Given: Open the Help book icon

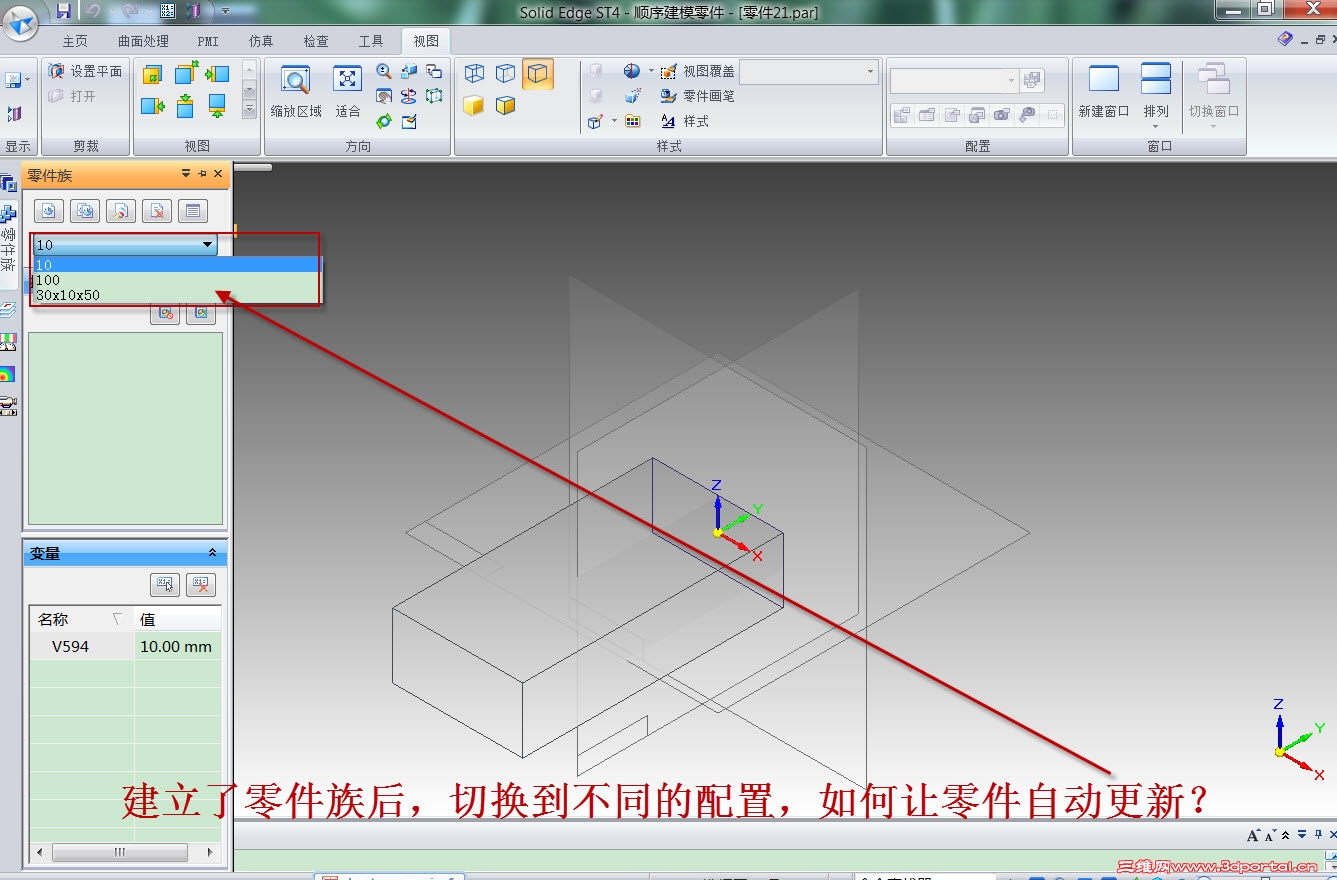Looking at the screenshot, I should (1285, 39).
